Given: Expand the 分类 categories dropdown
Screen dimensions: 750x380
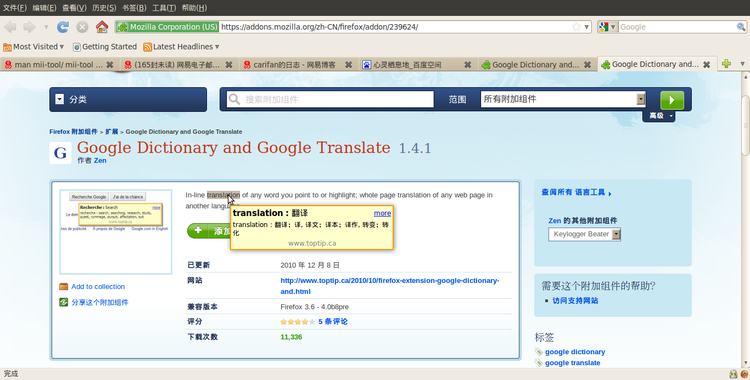Looking at the screenshot, I should pos(128,99).
